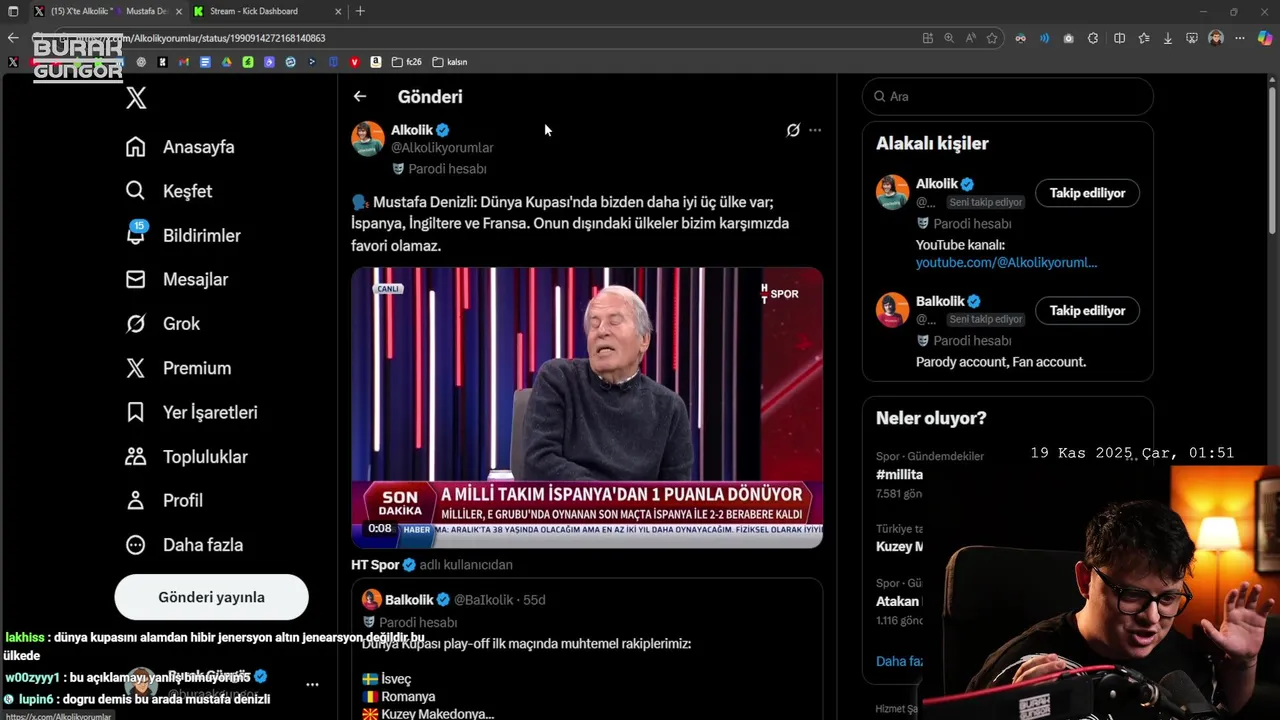This screenshot has width=1280, height=720.
Task: Open the post's three-dot more menu
Action: click(815, 130)
